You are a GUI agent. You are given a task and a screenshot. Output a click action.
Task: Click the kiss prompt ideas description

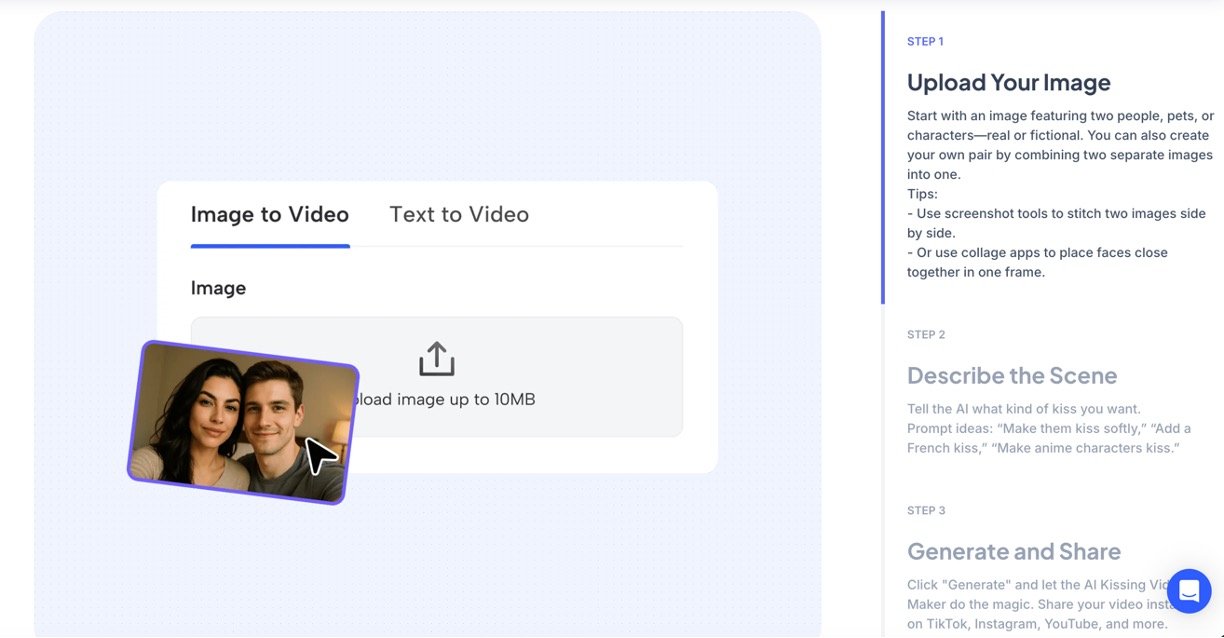click(x=1048, y=428)
